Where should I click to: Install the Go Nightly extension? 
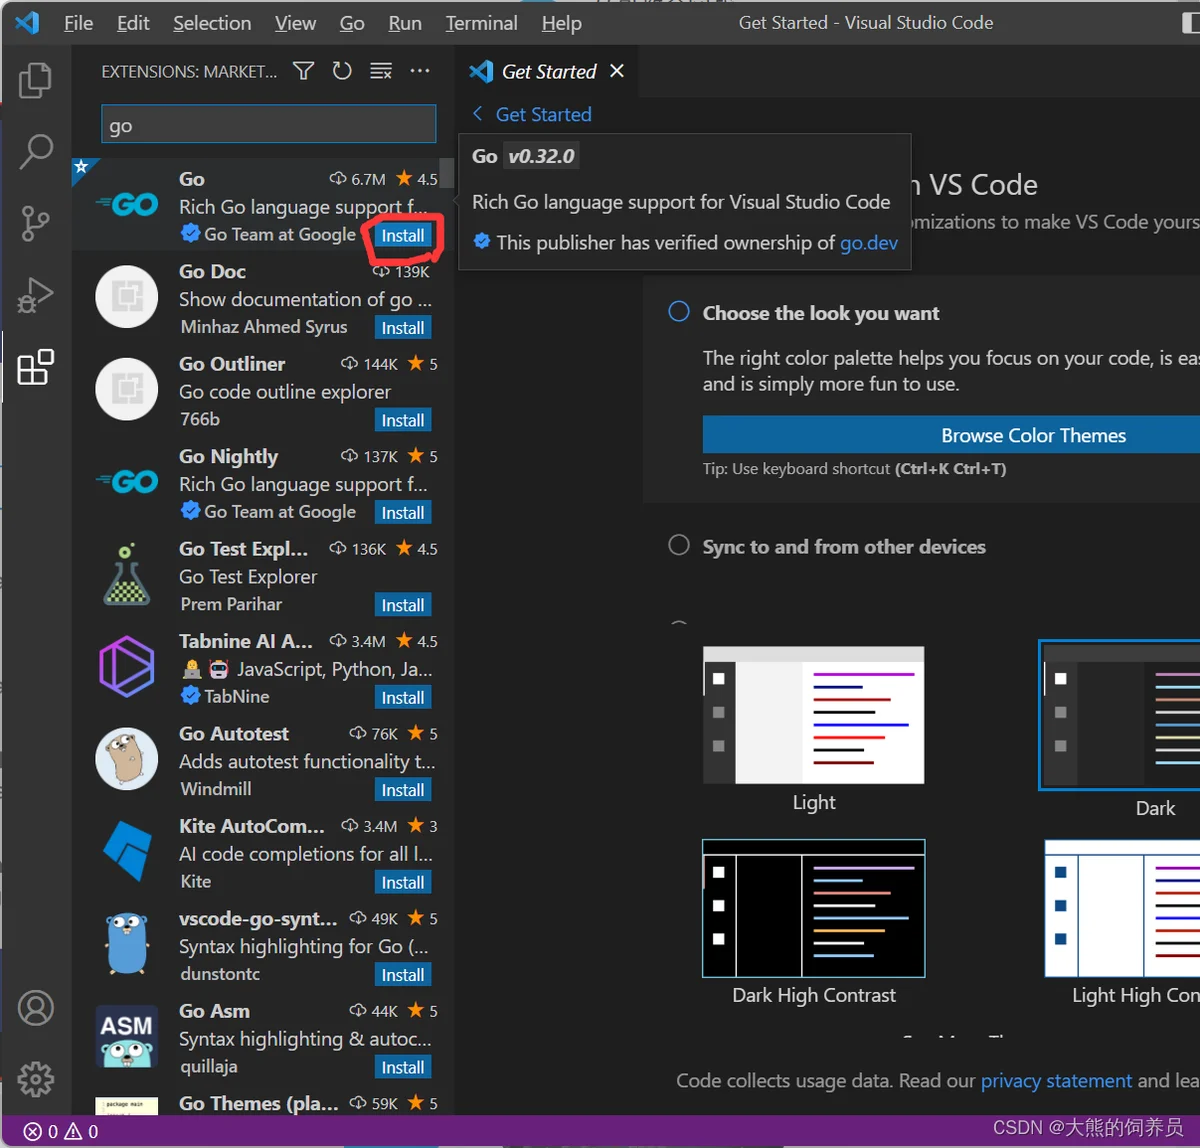coord(403,512)
